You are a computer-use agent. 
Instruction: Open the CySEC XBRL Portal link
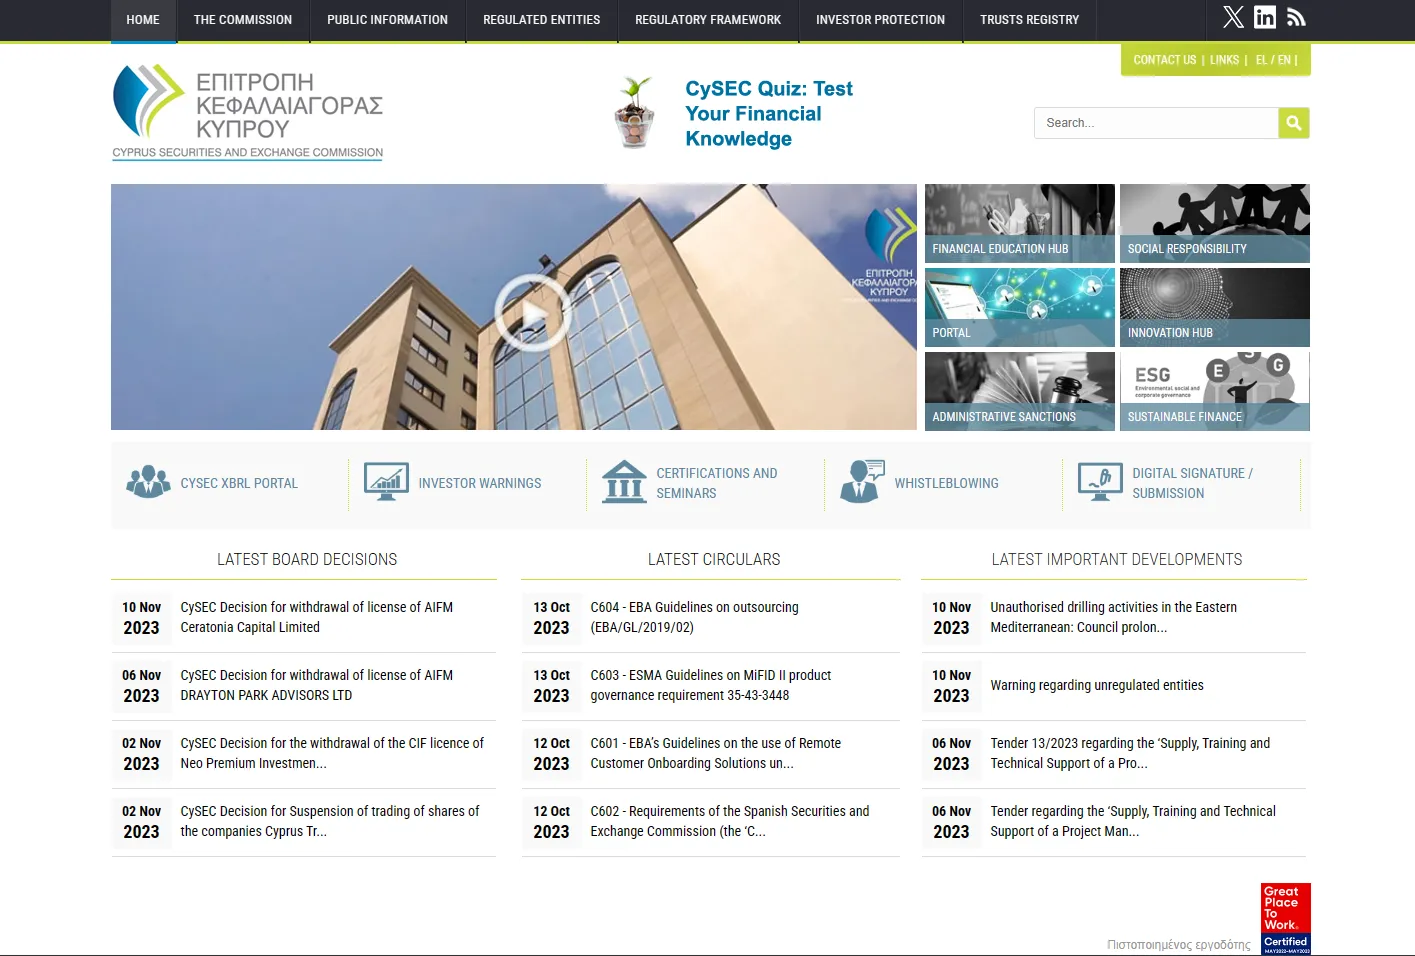[x=239, y=483]
